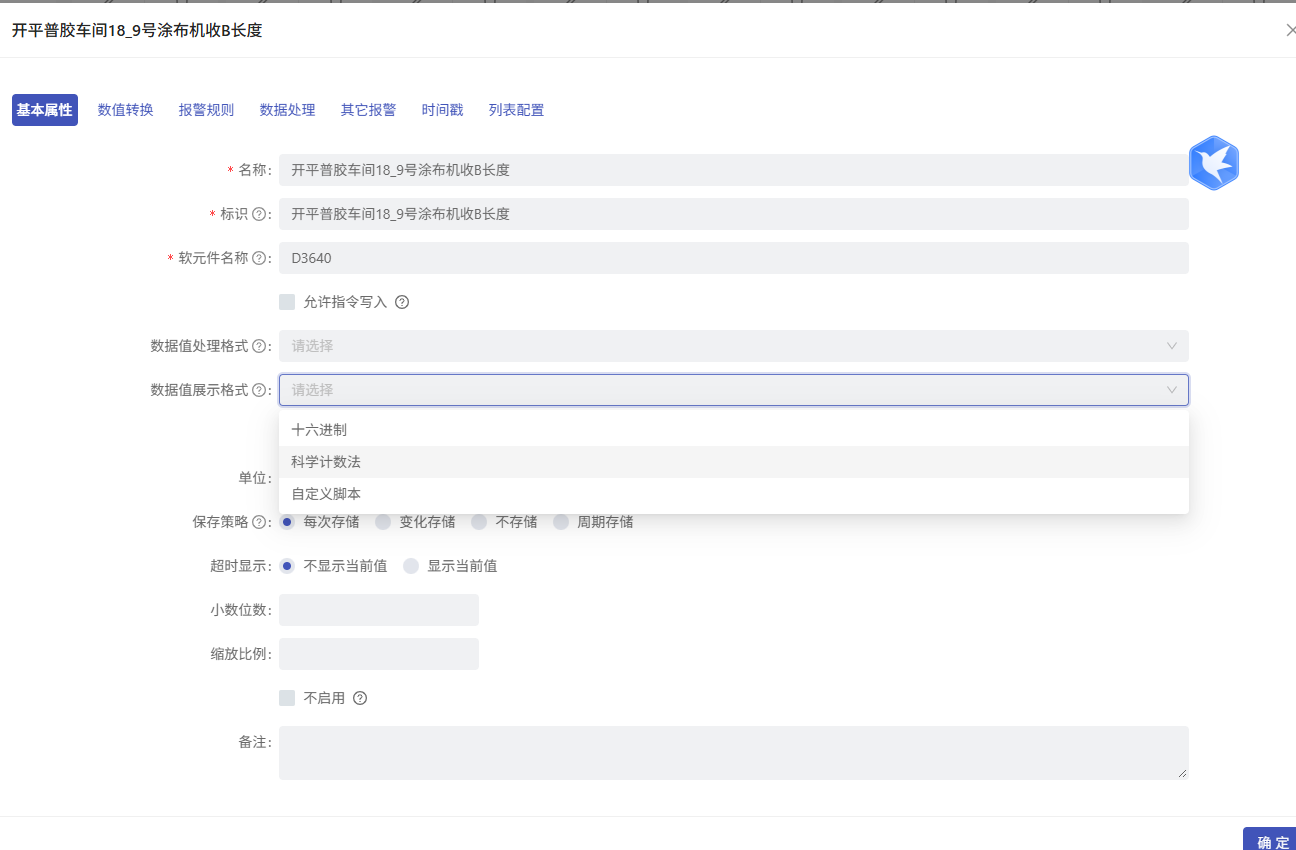Open the 数据值处理格式 dropdown
This screenshot has height=850, width=1296.
[x=734, y=346]
